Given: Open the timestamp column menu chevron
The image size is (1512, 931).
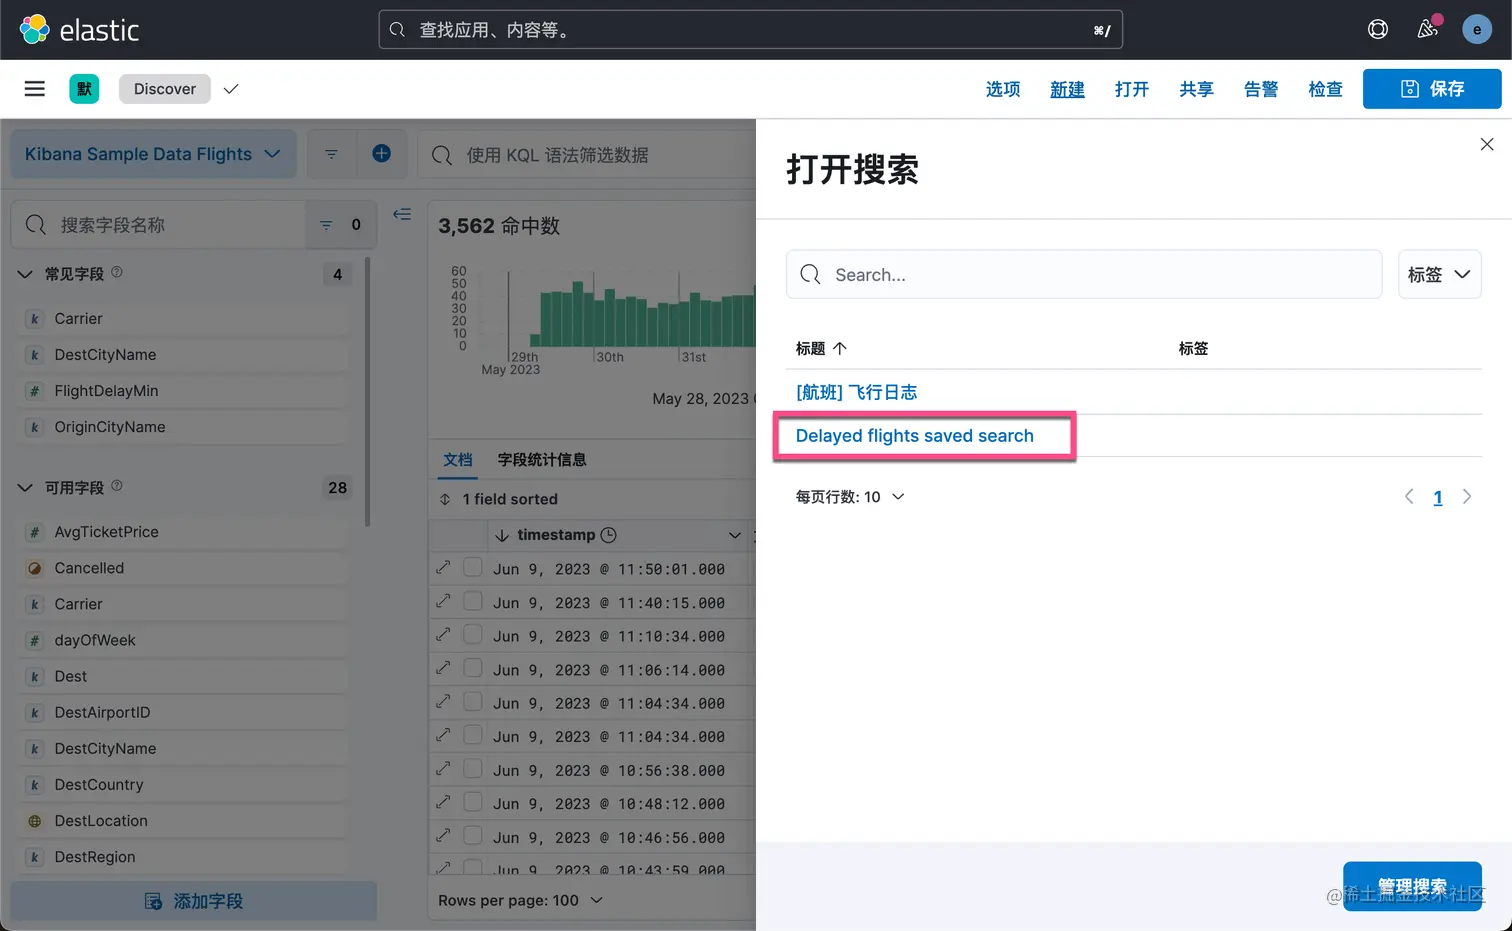Looking at the screenshot, I should click(735, 535).
